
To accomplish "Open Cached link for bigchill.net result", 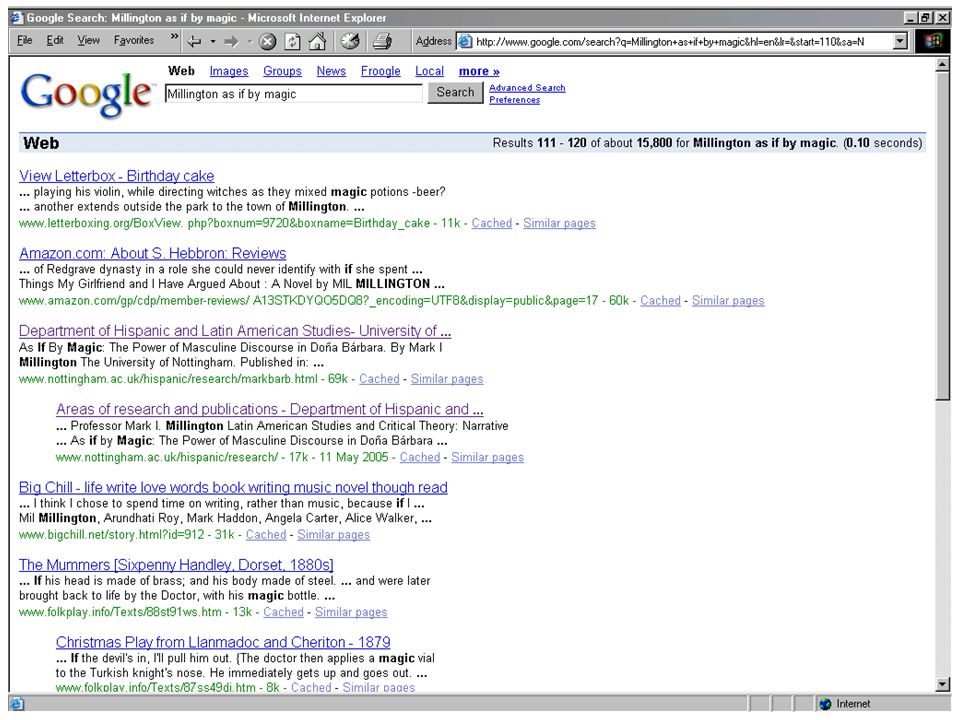I will coord(266,534).
